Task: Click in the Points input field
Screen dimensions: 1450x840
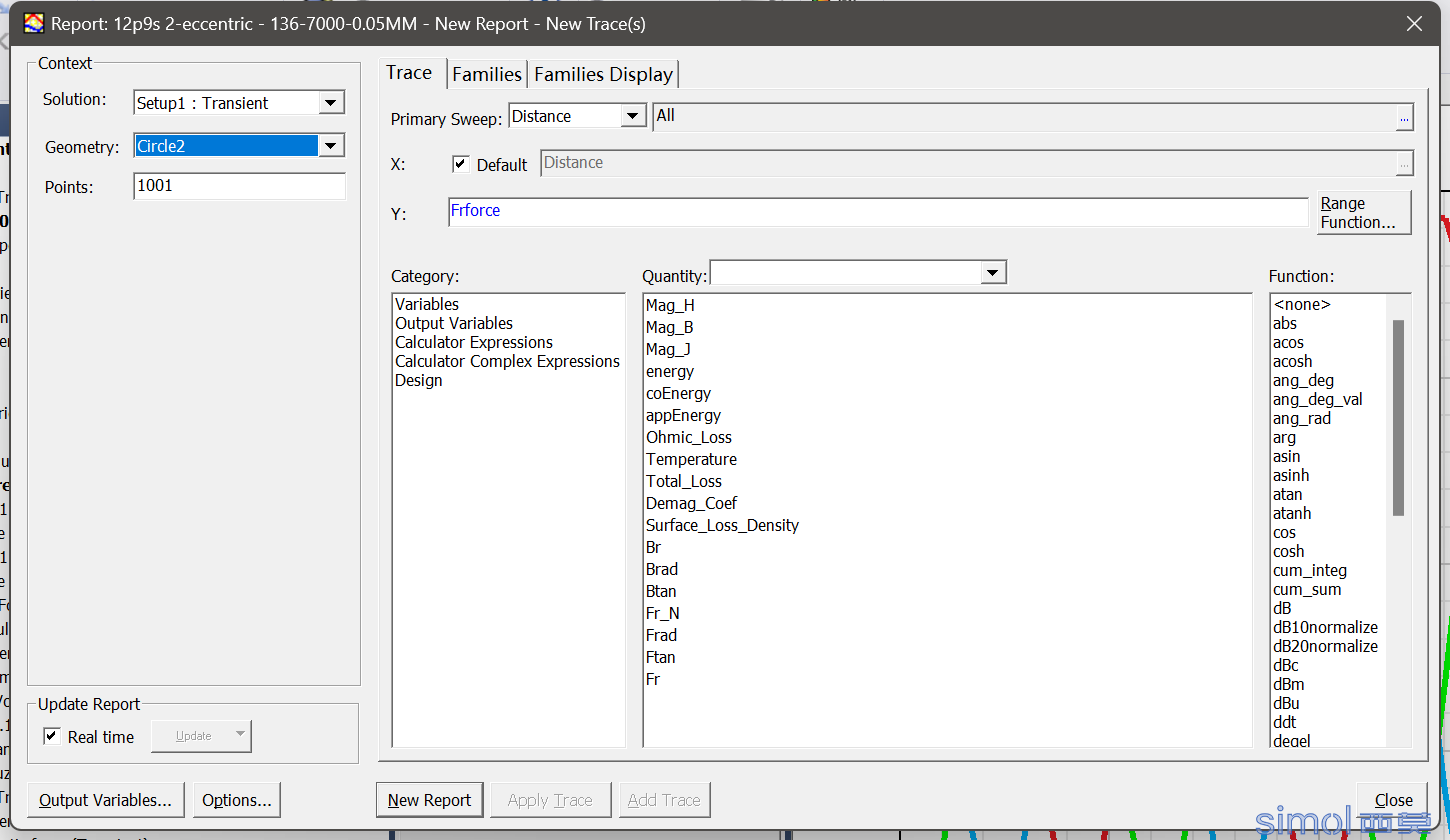Action: pos(240,186)
